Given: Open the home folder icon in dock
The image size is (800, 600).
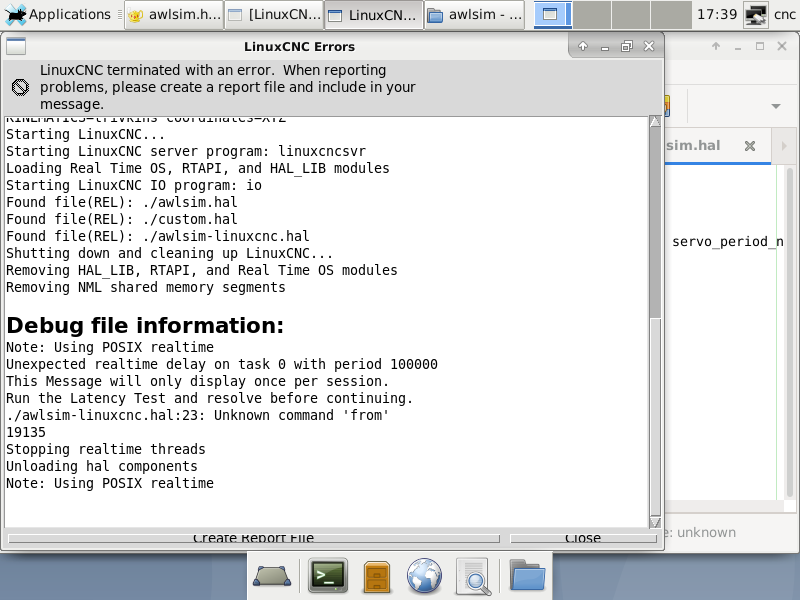Looking at the screenshot, I should click(527, 576).
